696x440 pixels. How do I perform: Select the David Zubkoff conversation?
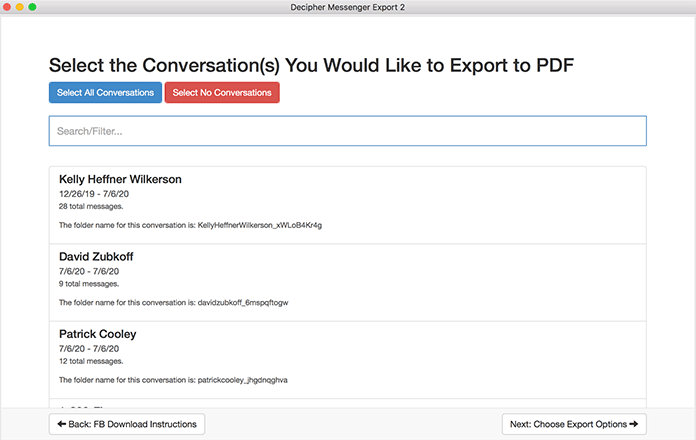coord(348,282)
